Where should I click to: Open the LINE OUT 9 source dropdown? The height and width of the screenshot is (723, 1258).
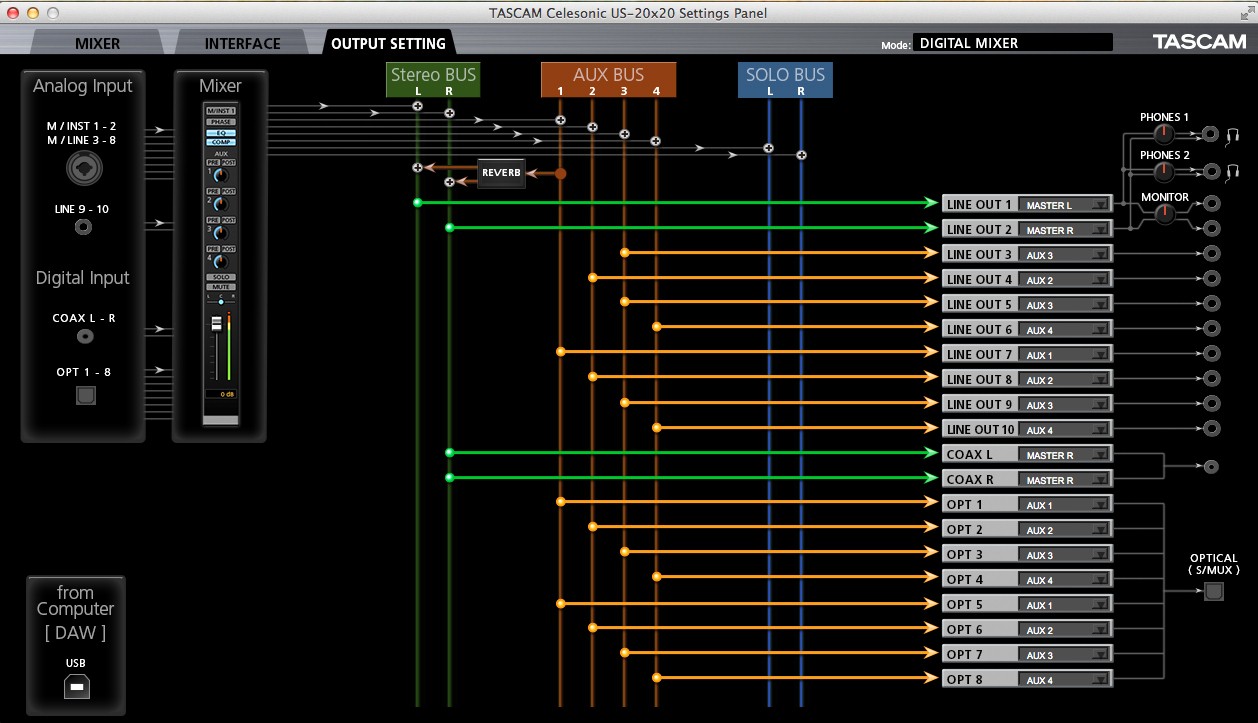coord(1064,405)
